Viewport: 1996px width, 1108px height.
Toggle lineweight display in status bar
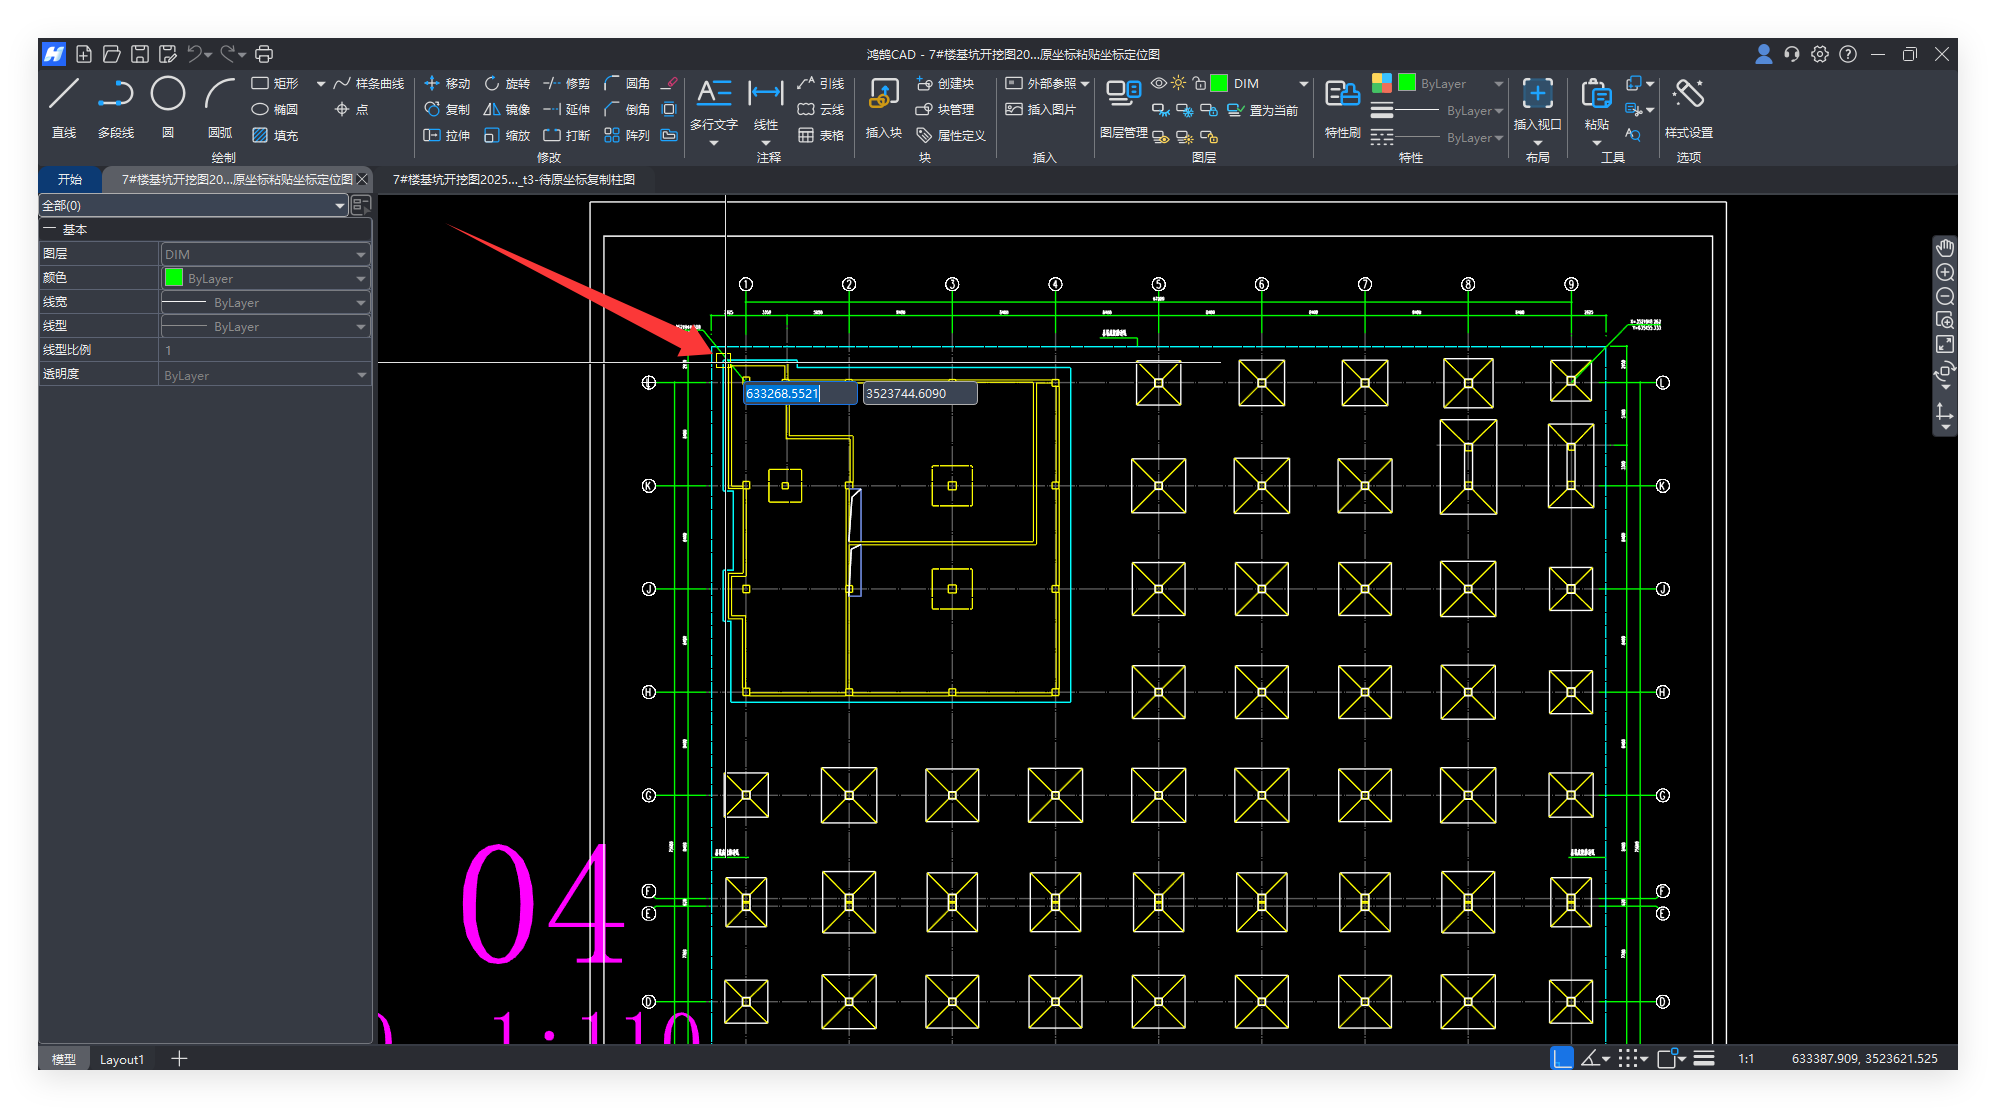(x=1705, y=1058)
